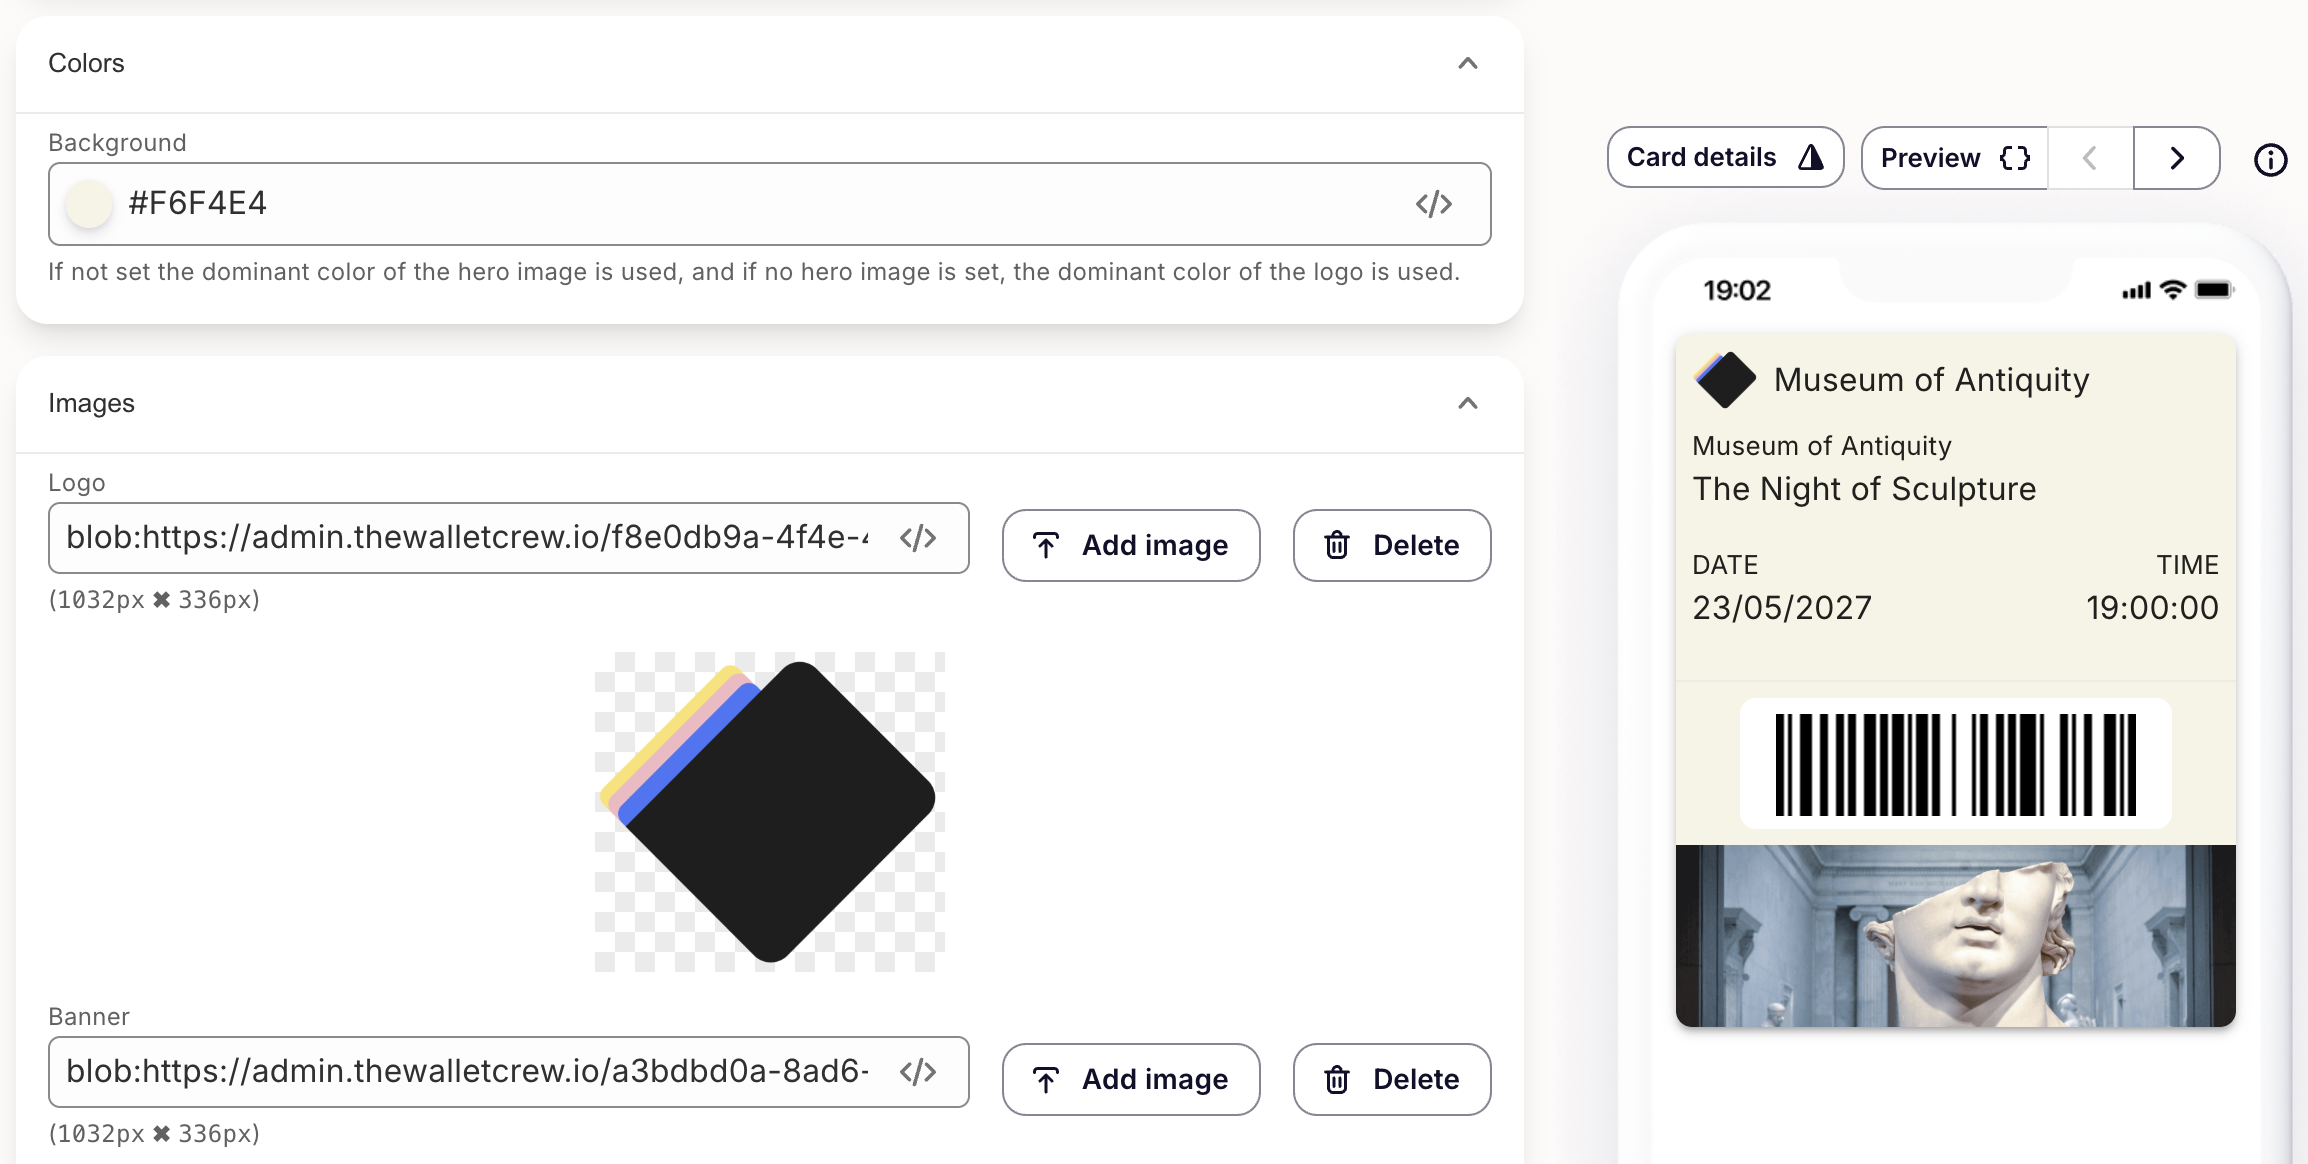Open the Card details panel

coord(1724,157)
